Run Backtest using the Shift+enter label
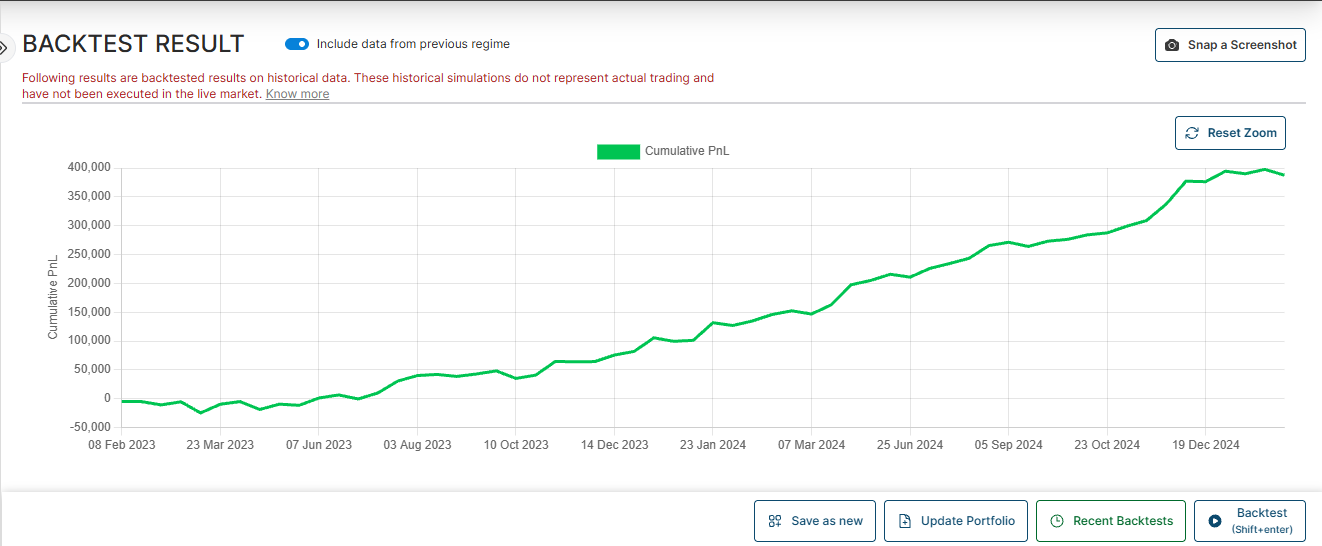The image size is (1322, 546). [1261, 530]
